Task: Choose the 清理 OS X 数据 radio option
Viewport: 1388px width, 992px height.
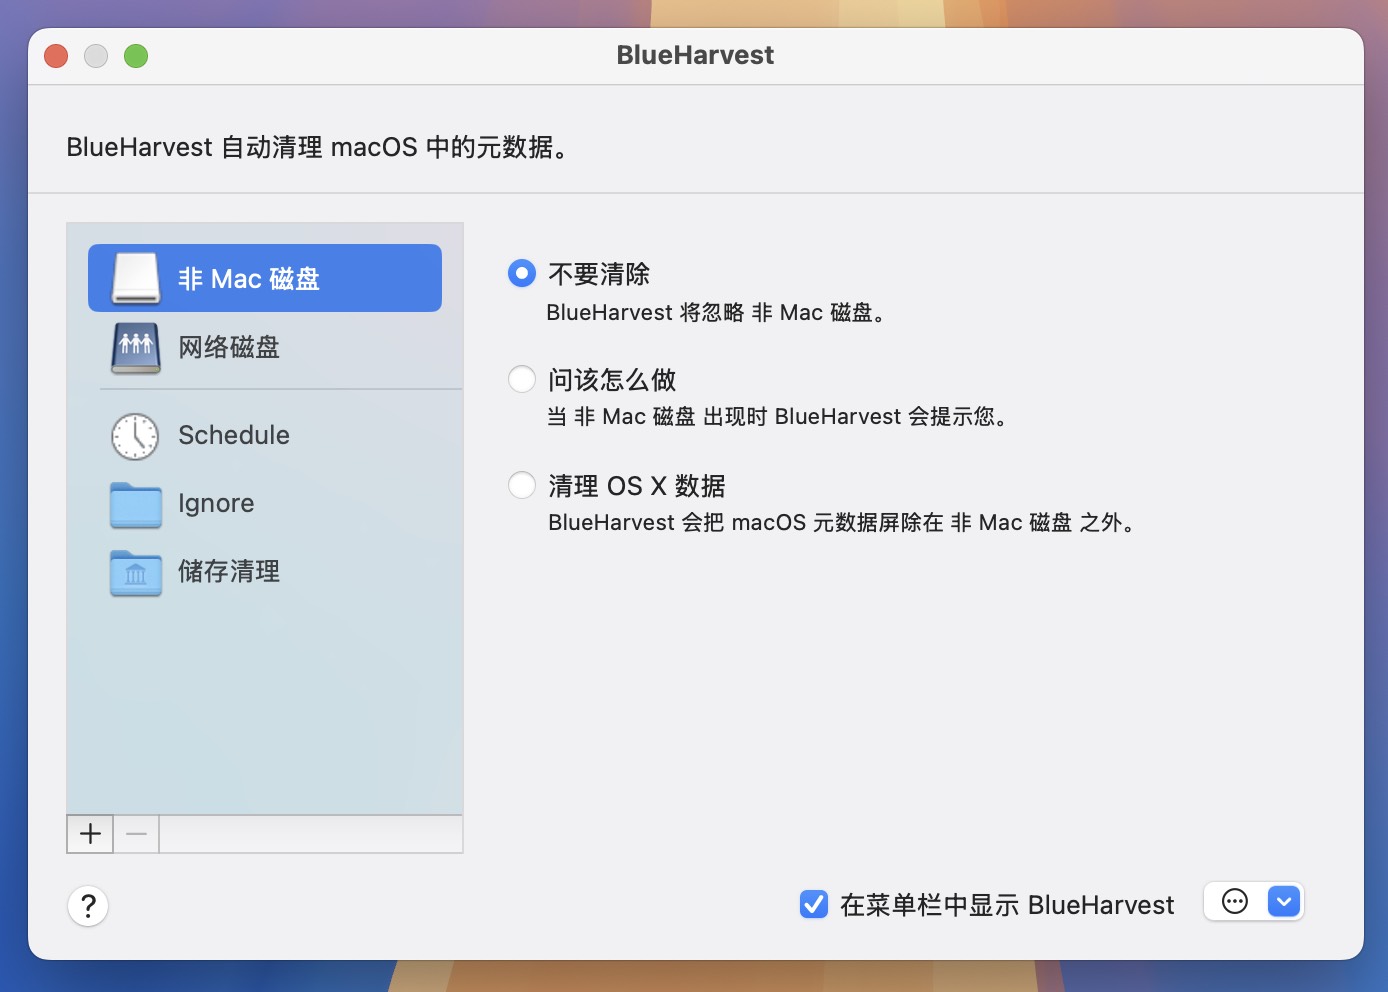Action: pyautogui.click(x=522, y=485)
